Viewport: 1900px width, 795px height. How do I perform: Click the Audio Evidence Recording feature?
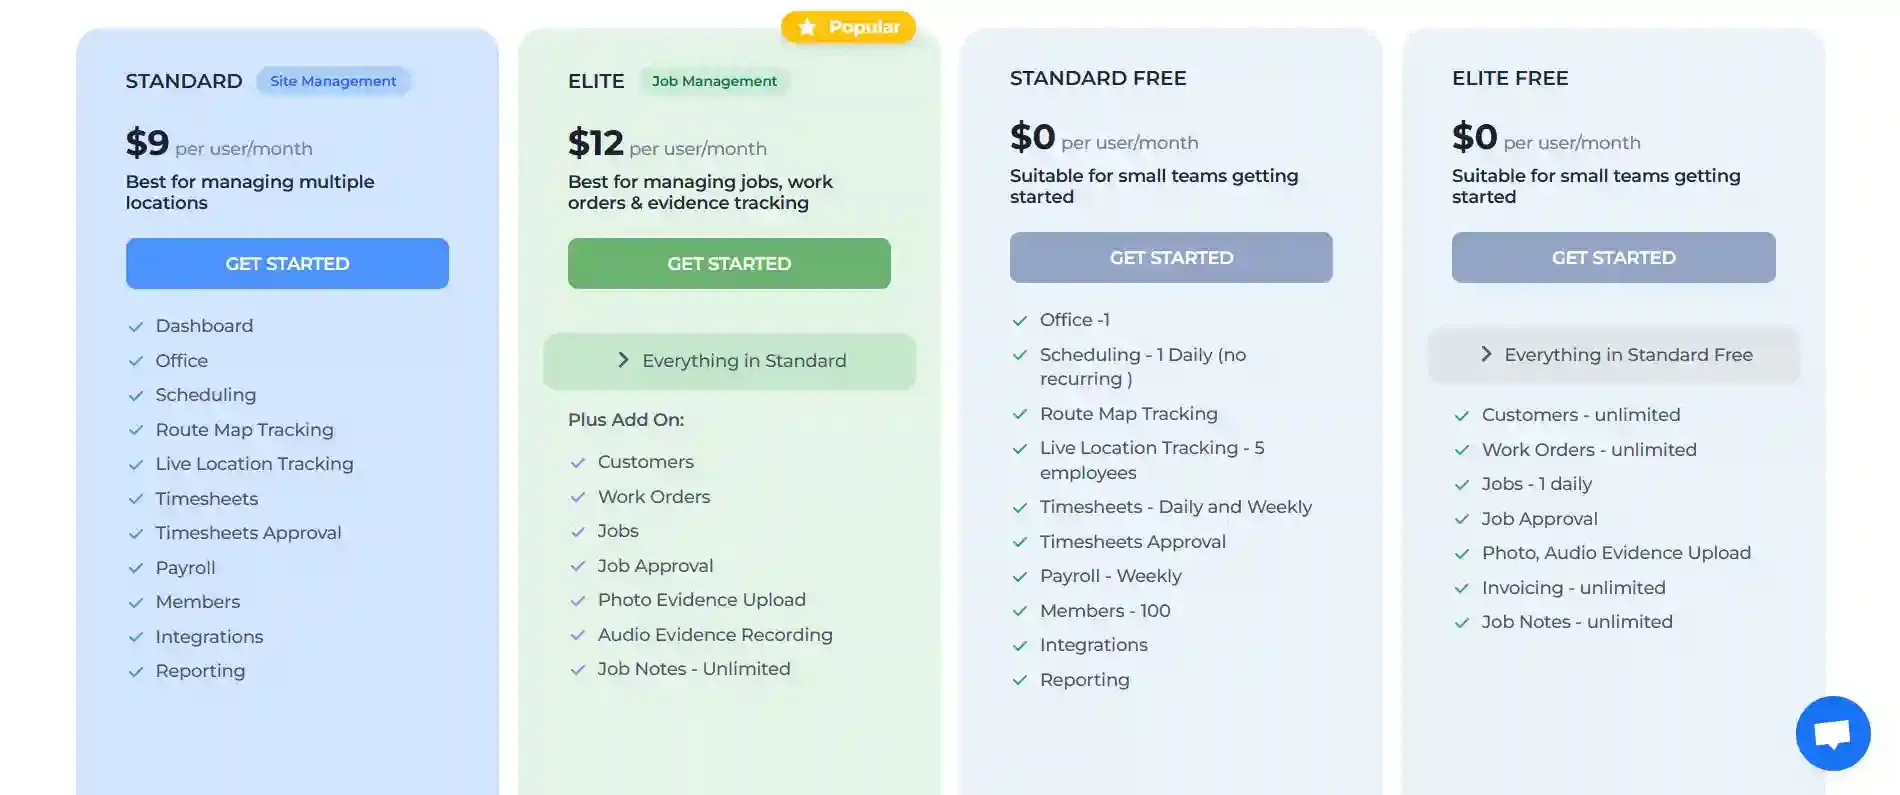[715, 635]
